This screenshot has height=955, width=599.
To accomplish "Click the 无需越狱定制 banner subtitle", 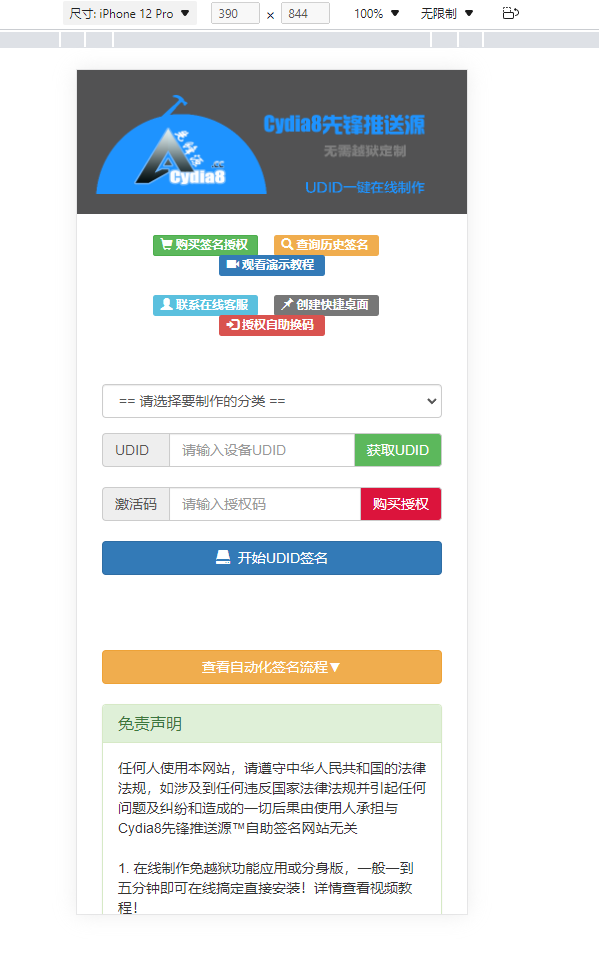I will pos(364,151).
